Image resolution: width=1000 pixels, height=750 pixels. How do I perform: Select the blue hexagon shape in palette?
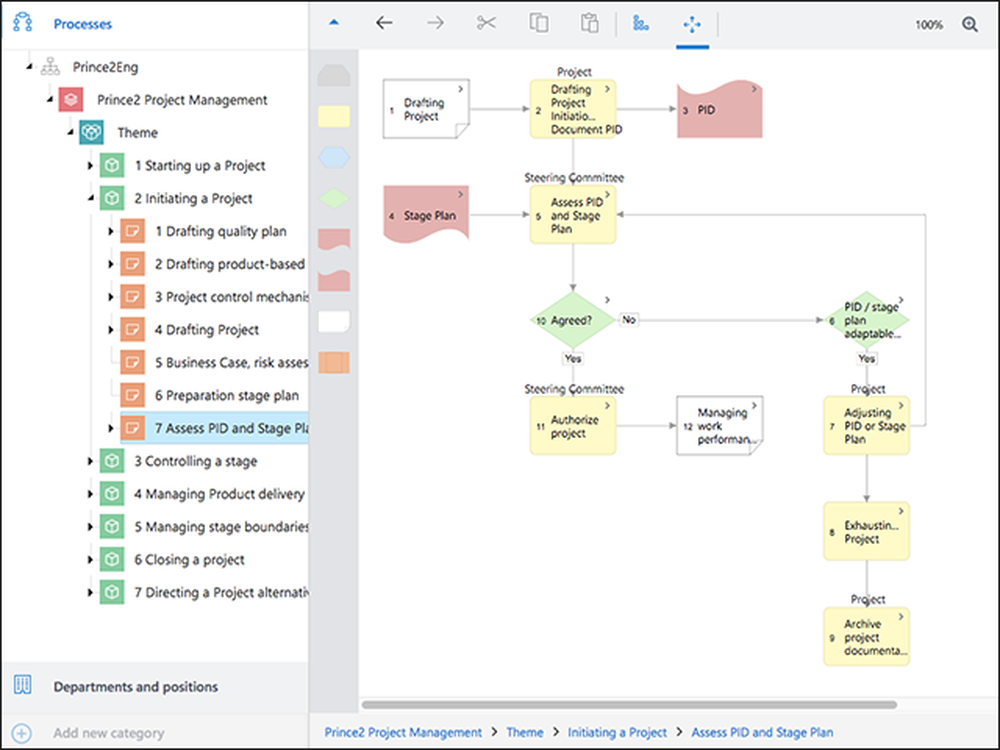point(334,157)
